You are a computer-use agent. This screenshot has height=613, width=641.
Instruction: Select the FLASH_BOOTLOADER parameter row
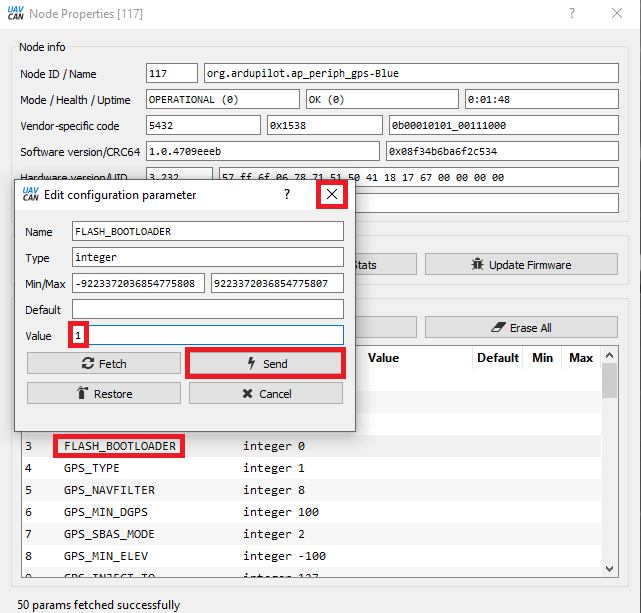(120, 446)
